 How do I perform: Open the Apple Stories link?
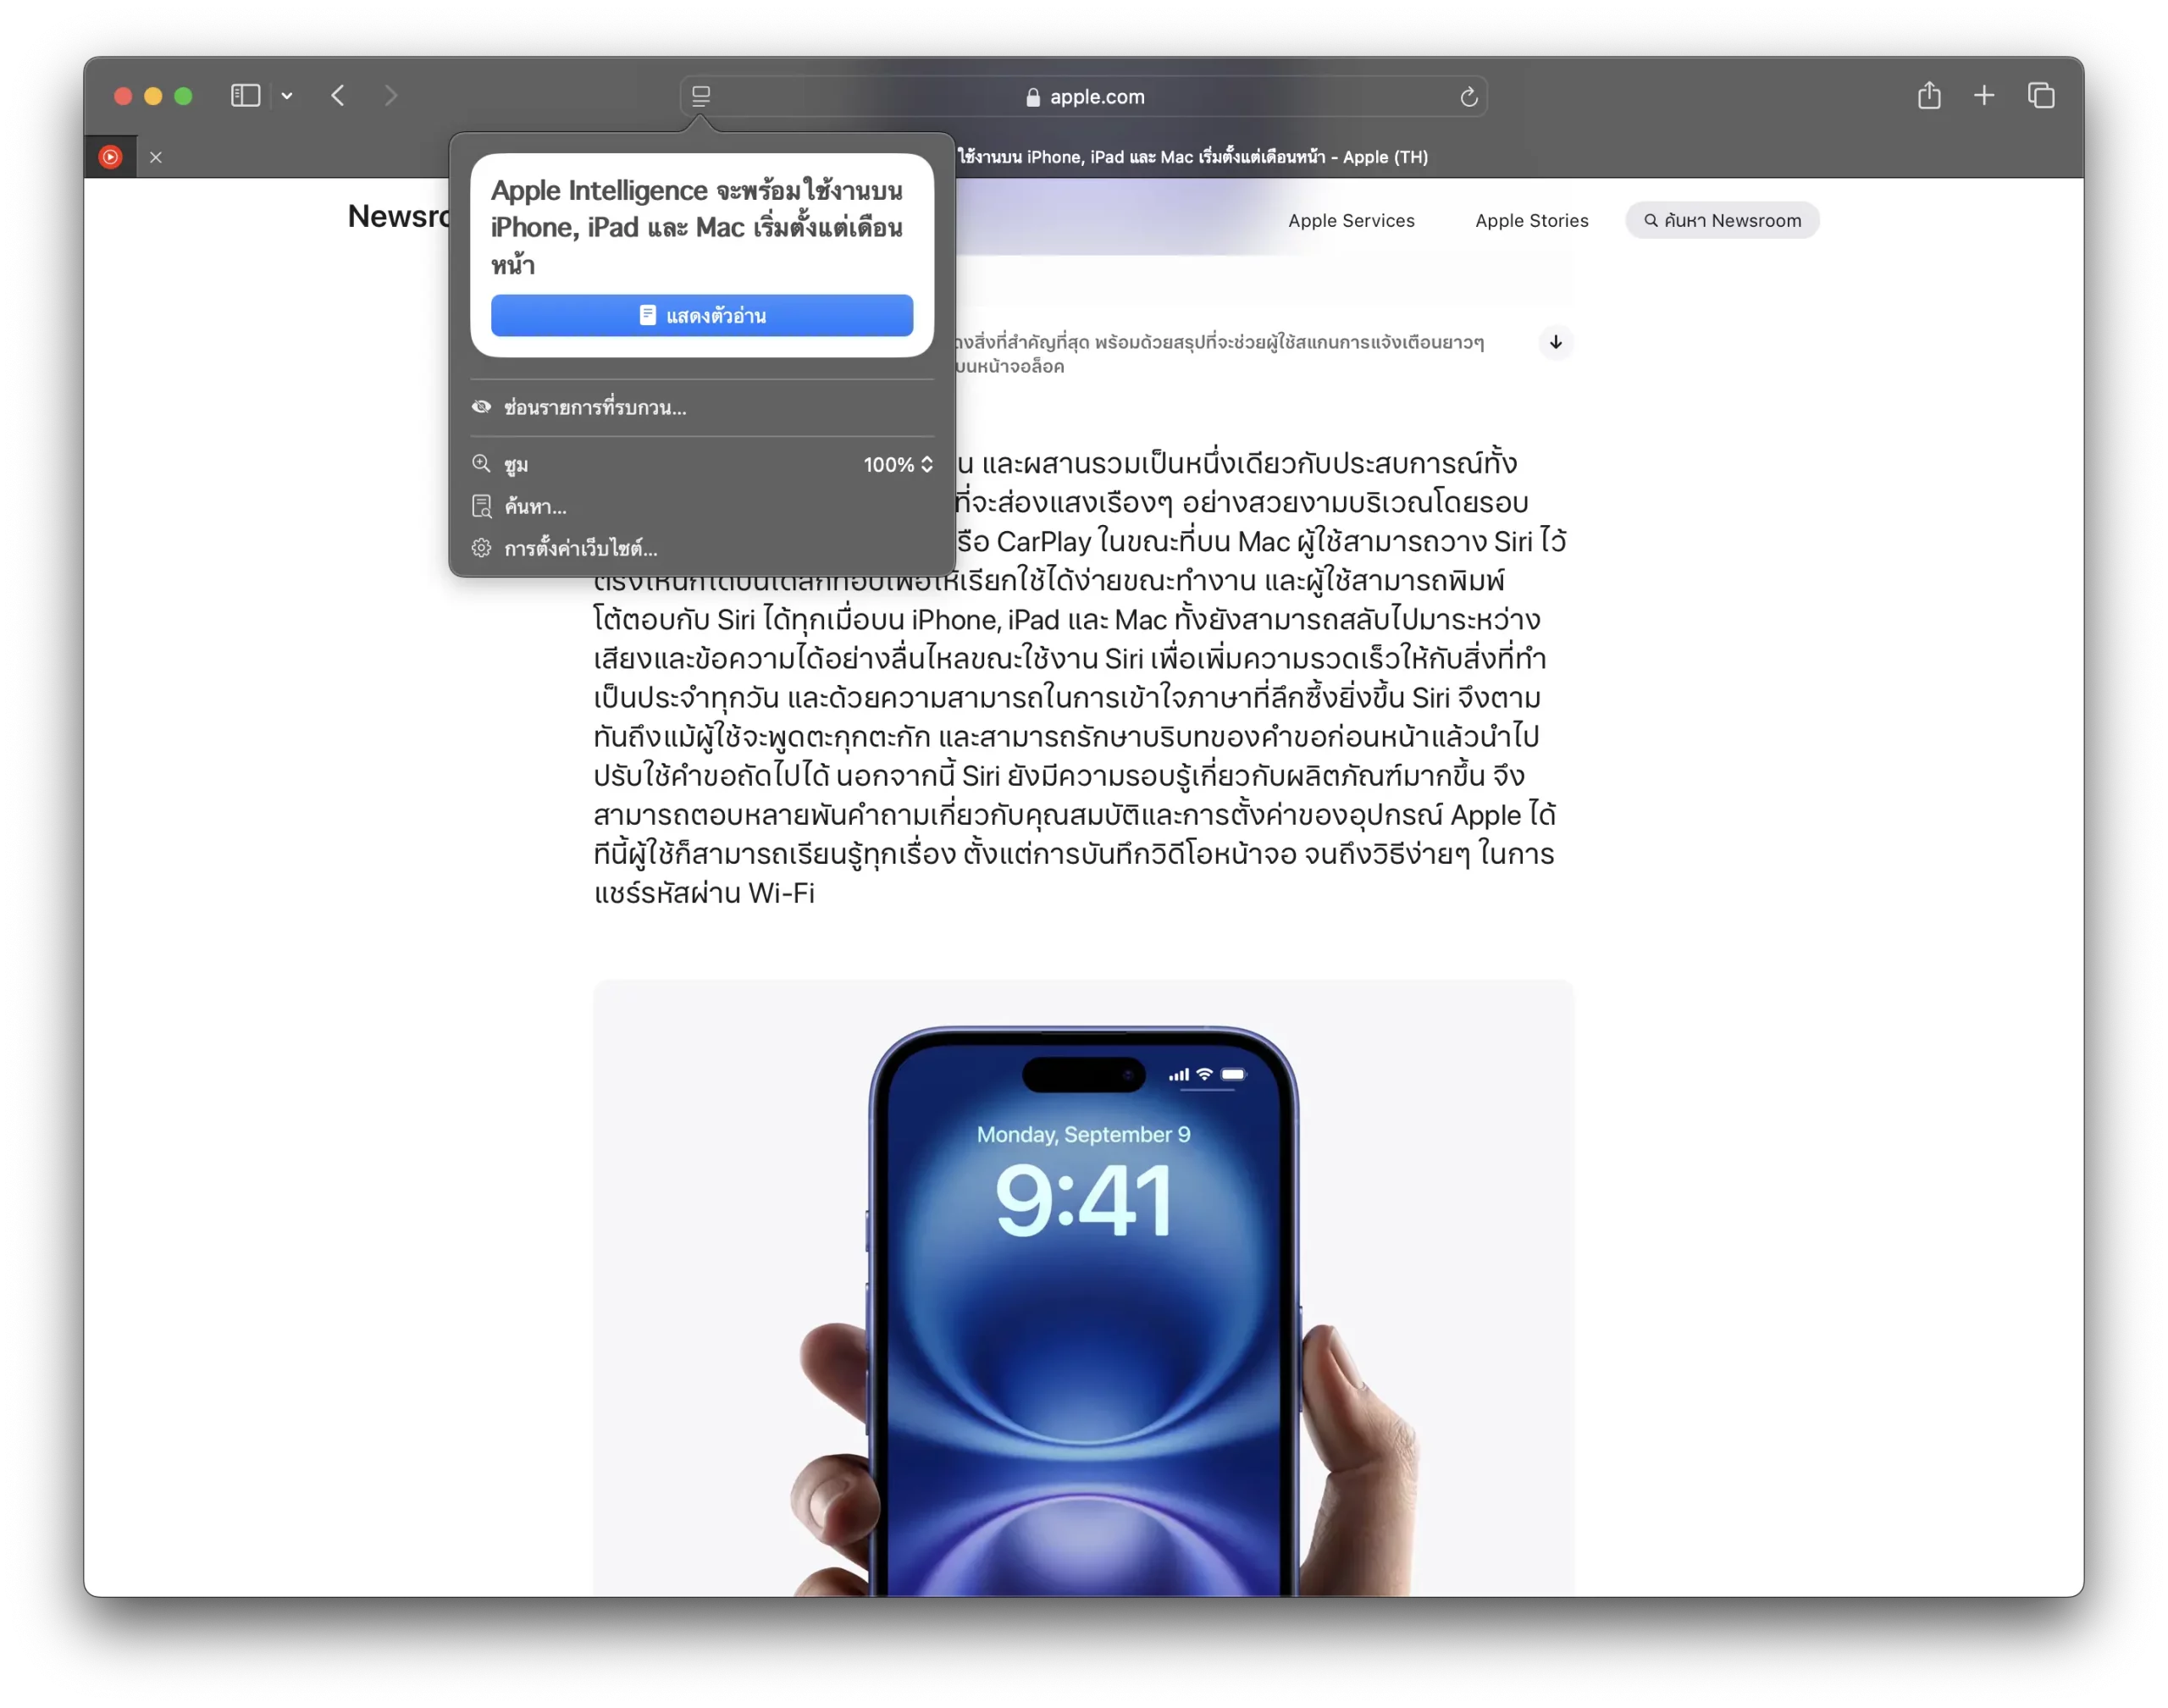(1531, 221)
